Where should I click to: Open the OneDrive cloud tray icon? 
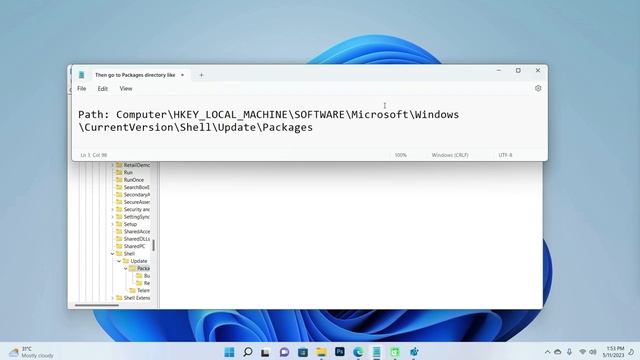tap(558, 352)
